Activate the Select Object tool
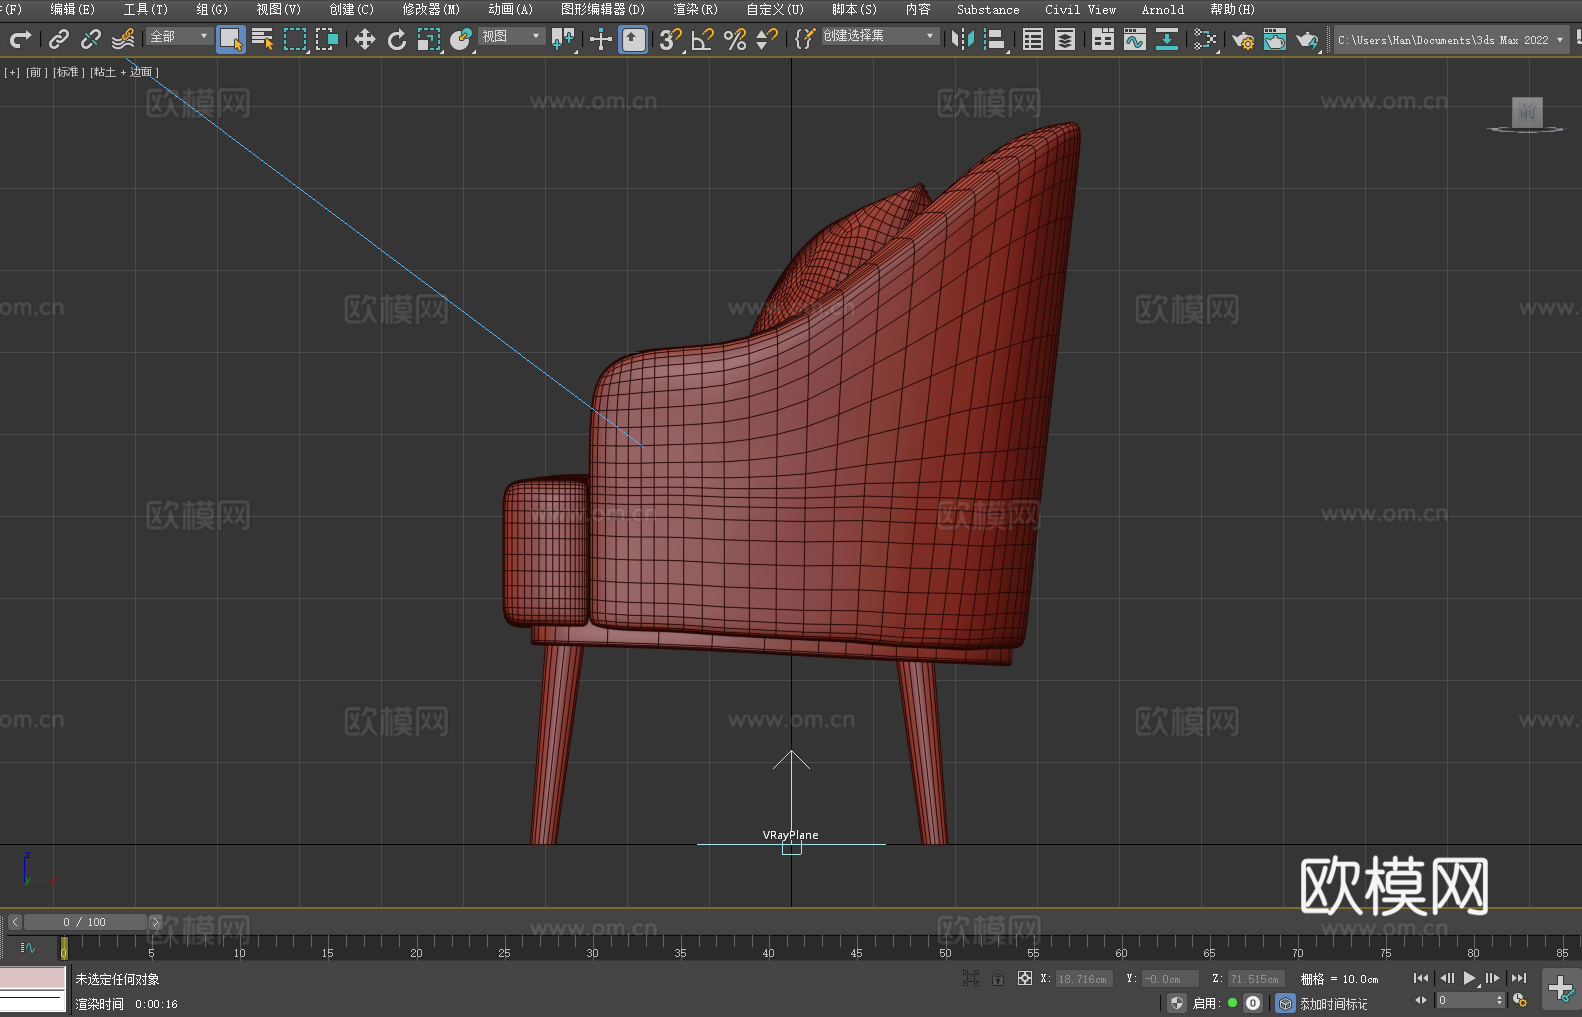Viewport: 1582px width, 1017px height. click(231, 39)
